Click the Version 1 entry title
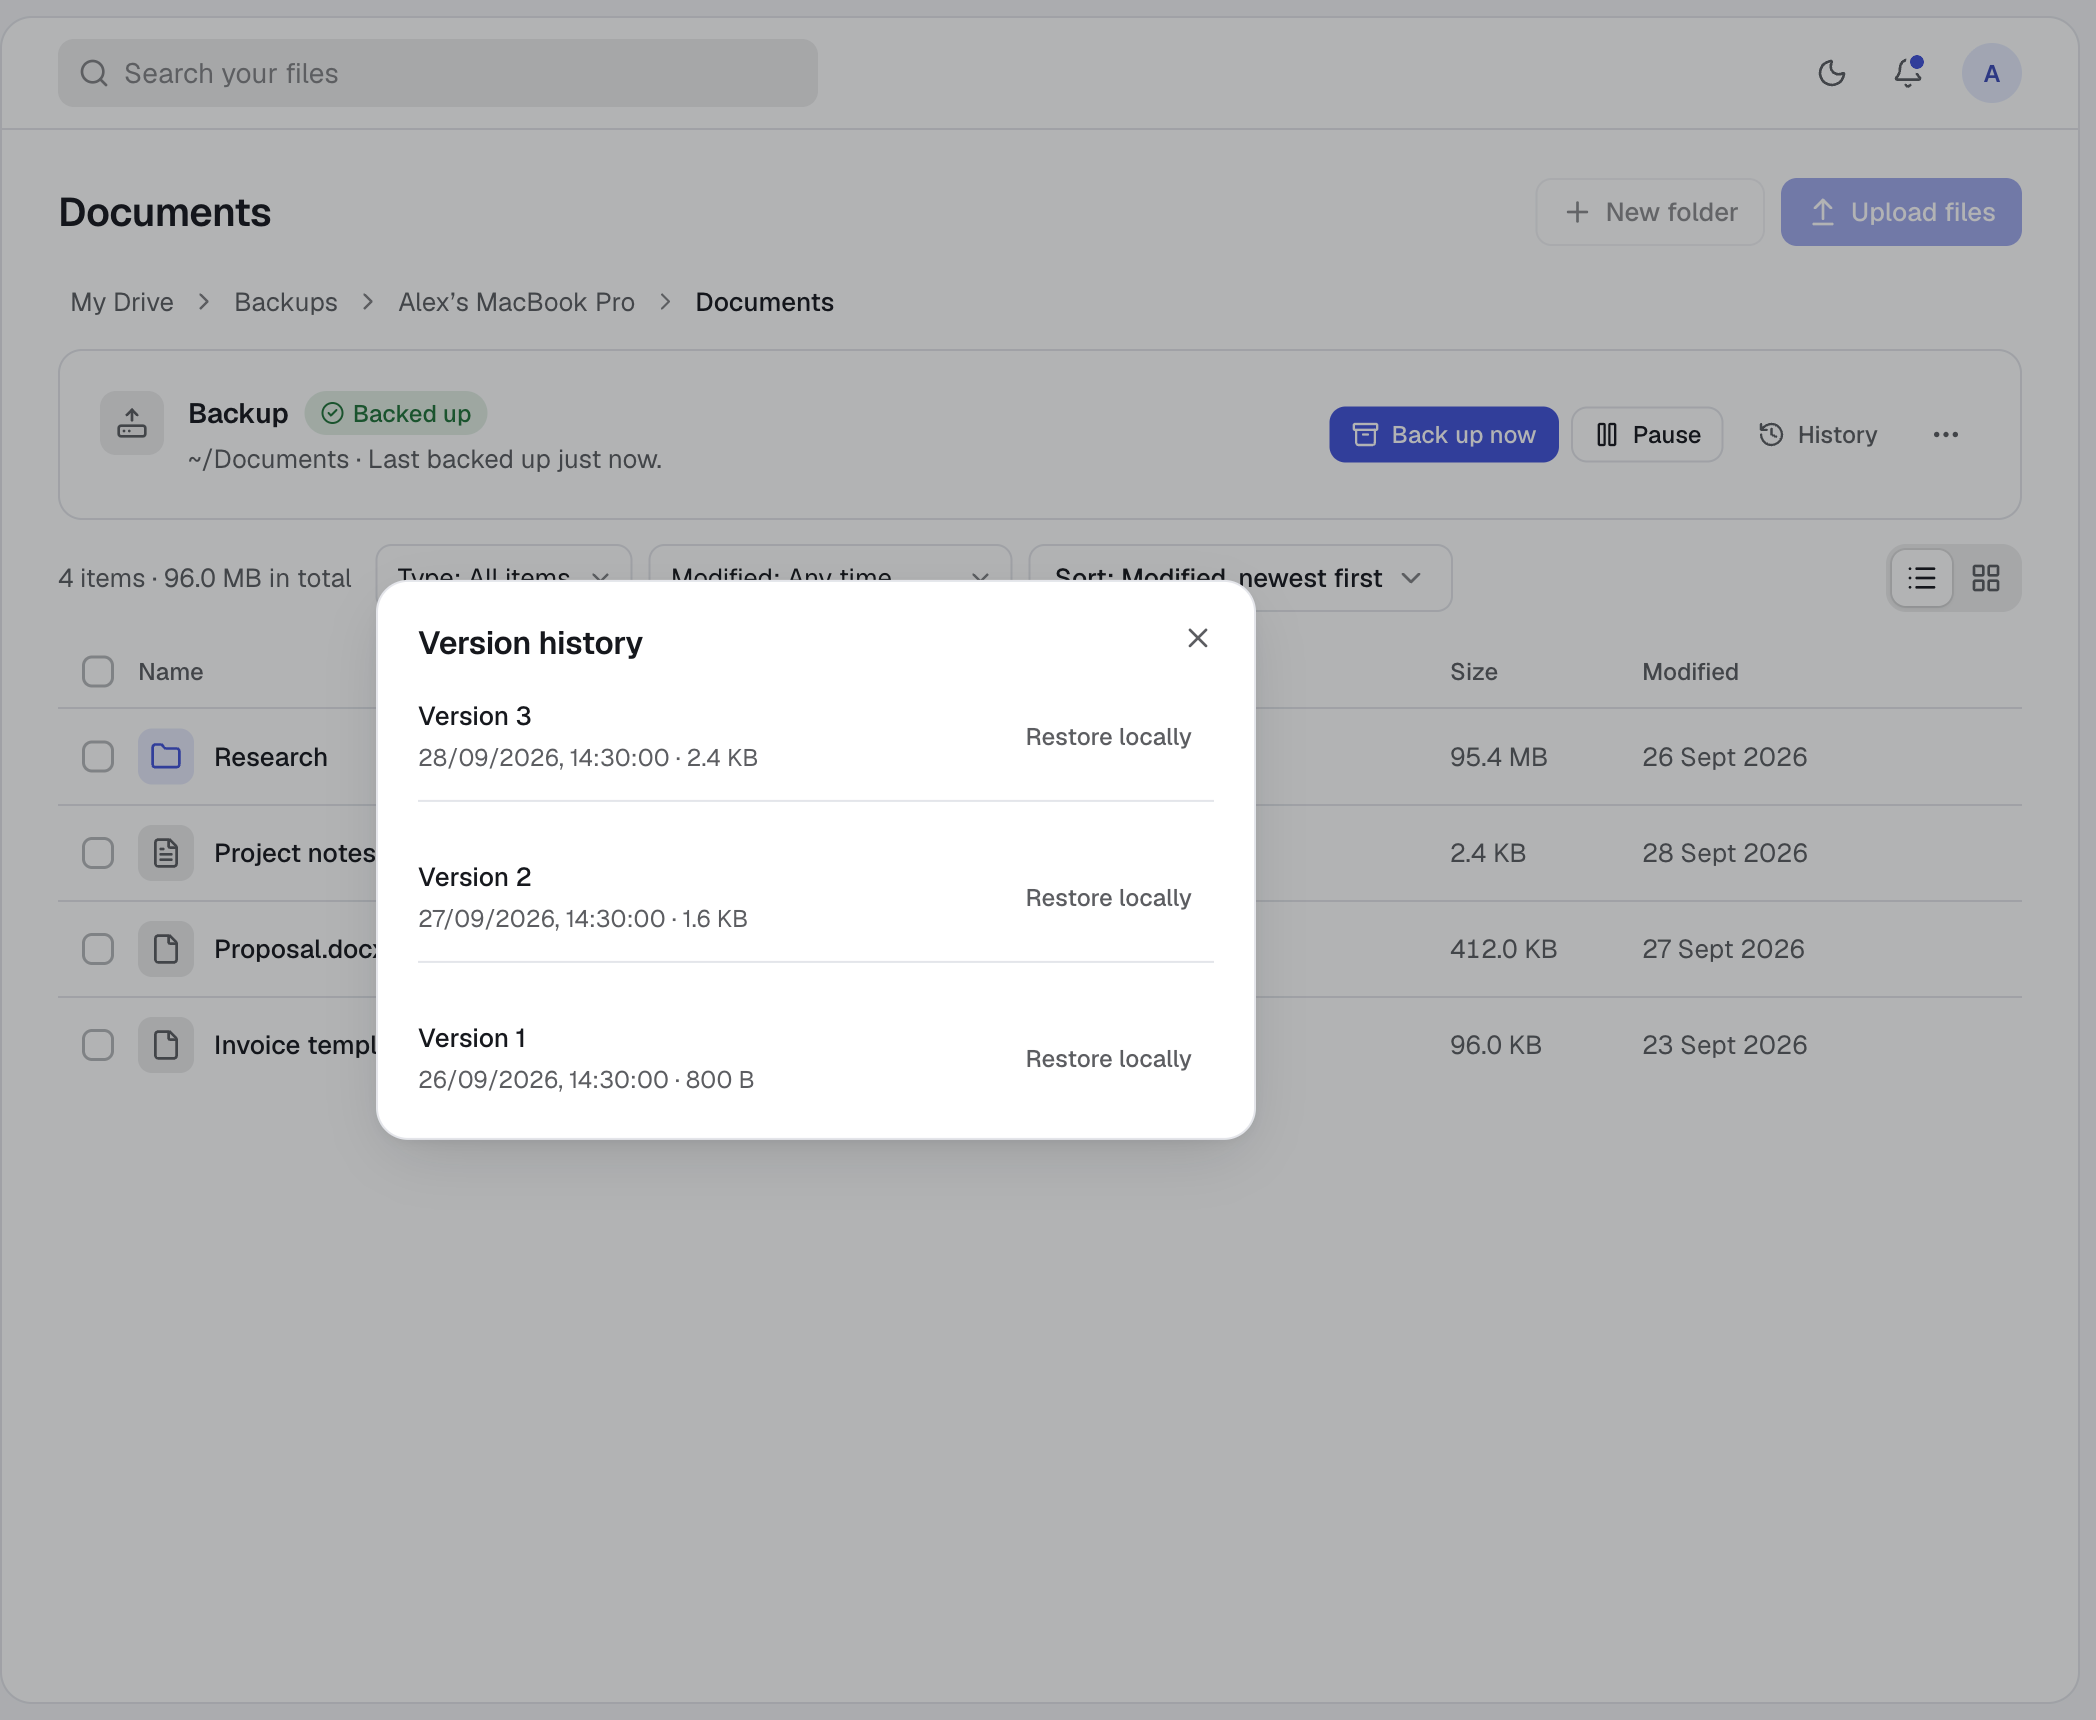The width and height of the screenshot is (2096, 1720). click(472, 1038)
